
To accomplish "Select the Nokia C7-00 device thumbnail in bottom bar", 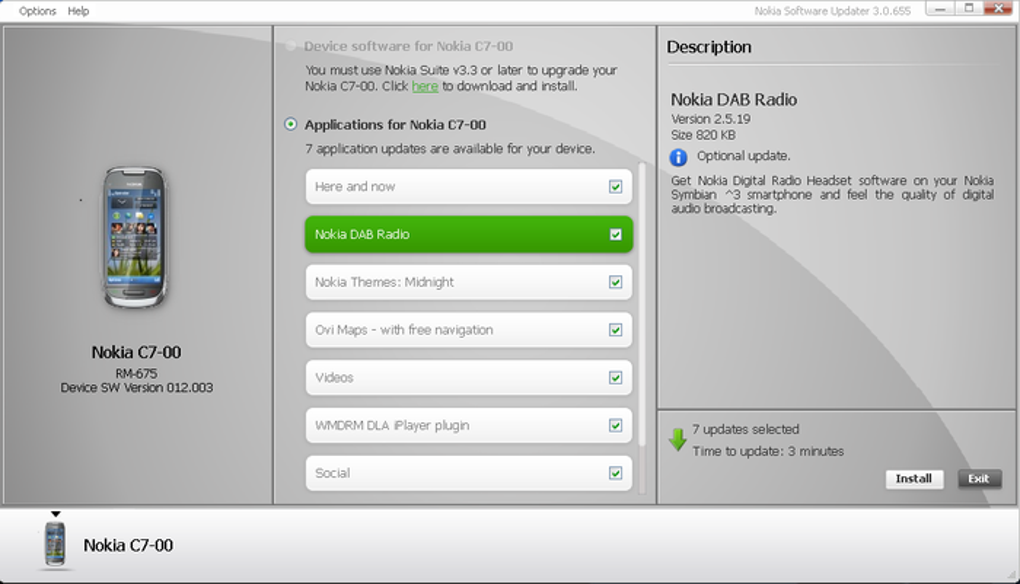I will tap(55, 545).
